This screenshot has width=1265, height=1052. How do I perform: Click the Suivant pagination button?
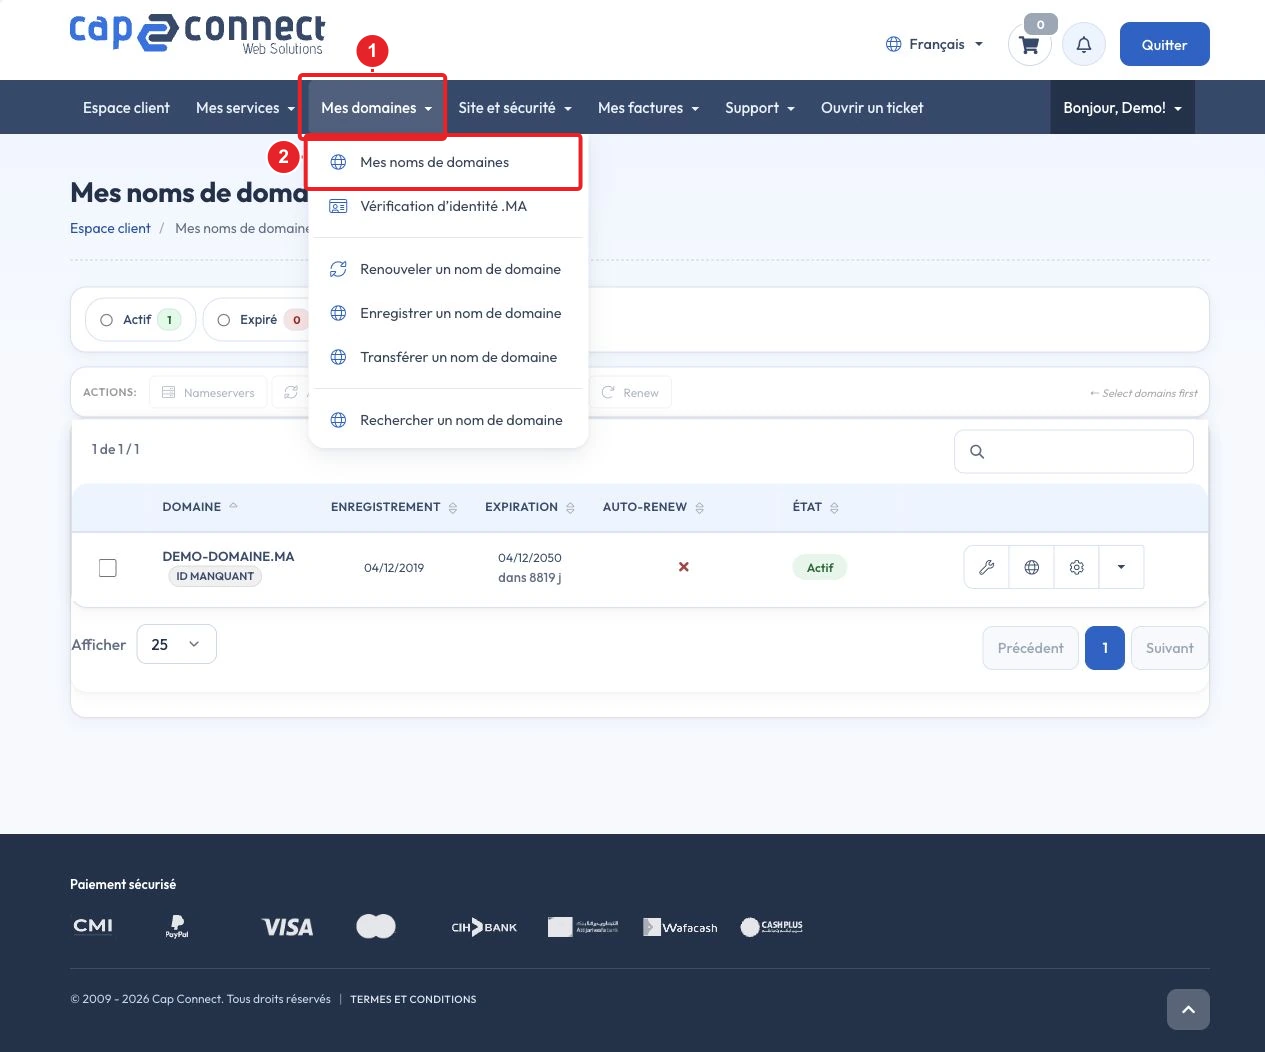(1169, 648)
